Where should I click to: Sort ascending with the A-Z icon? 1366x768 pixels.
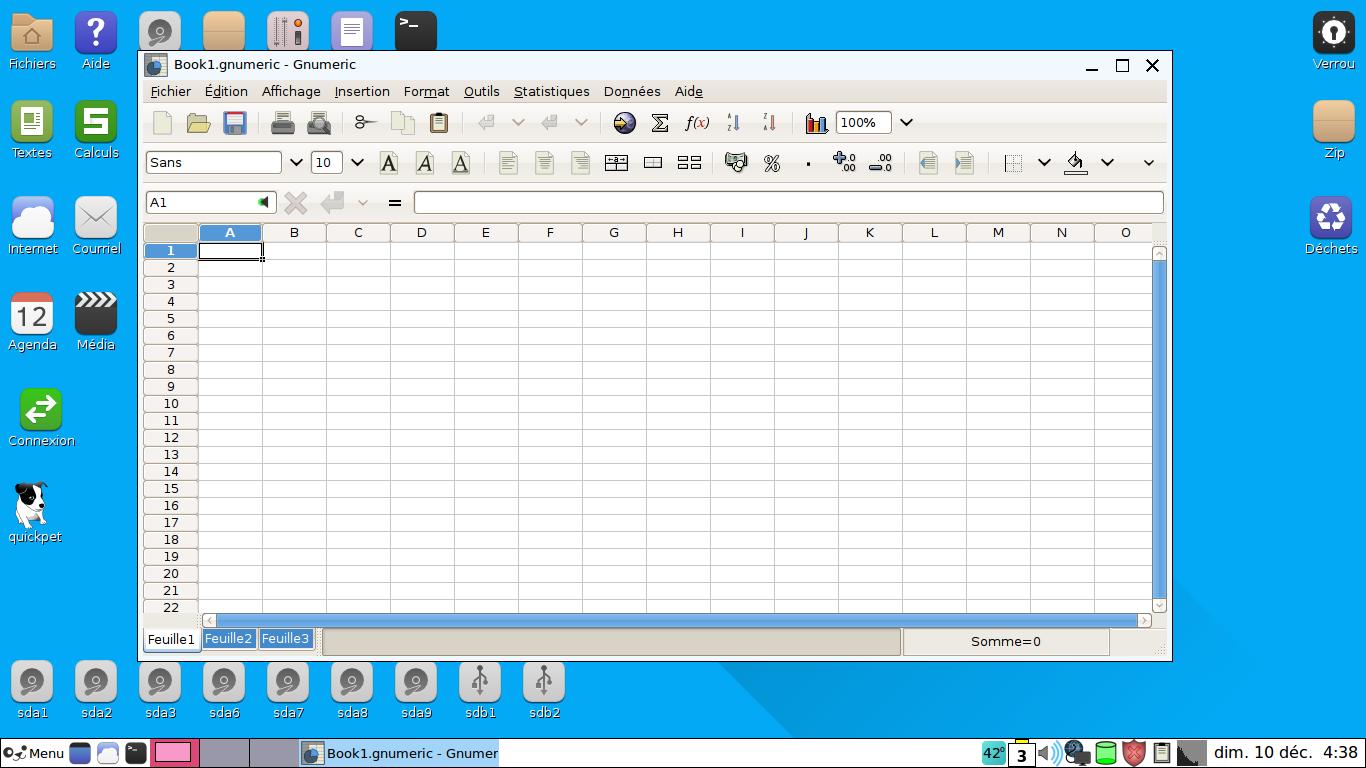734,123
